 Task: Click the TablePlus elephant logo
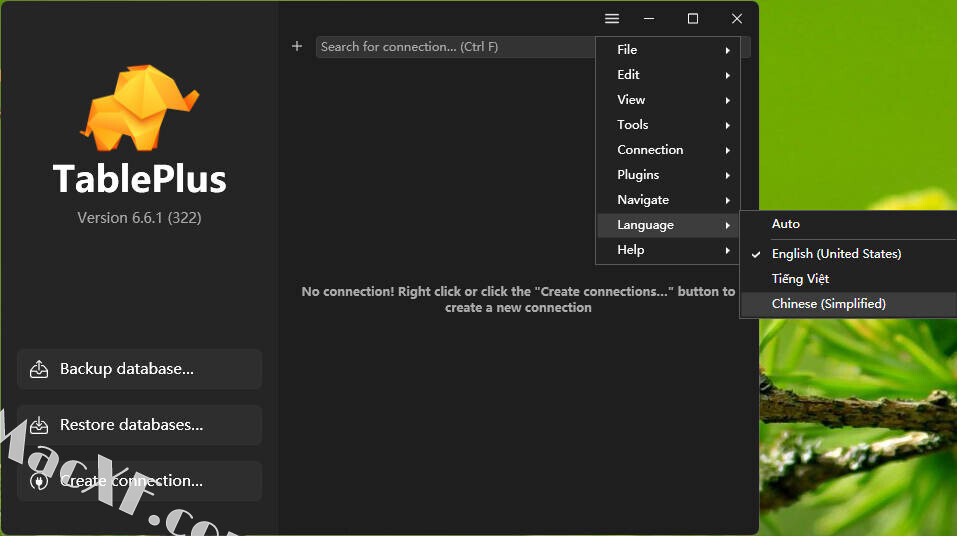(x=140, y=107)
